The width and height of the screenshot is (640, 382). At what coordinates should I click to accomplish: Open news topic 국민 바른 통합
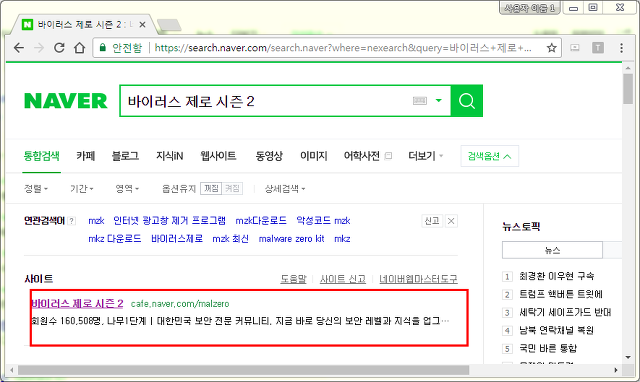pos(548,348)
